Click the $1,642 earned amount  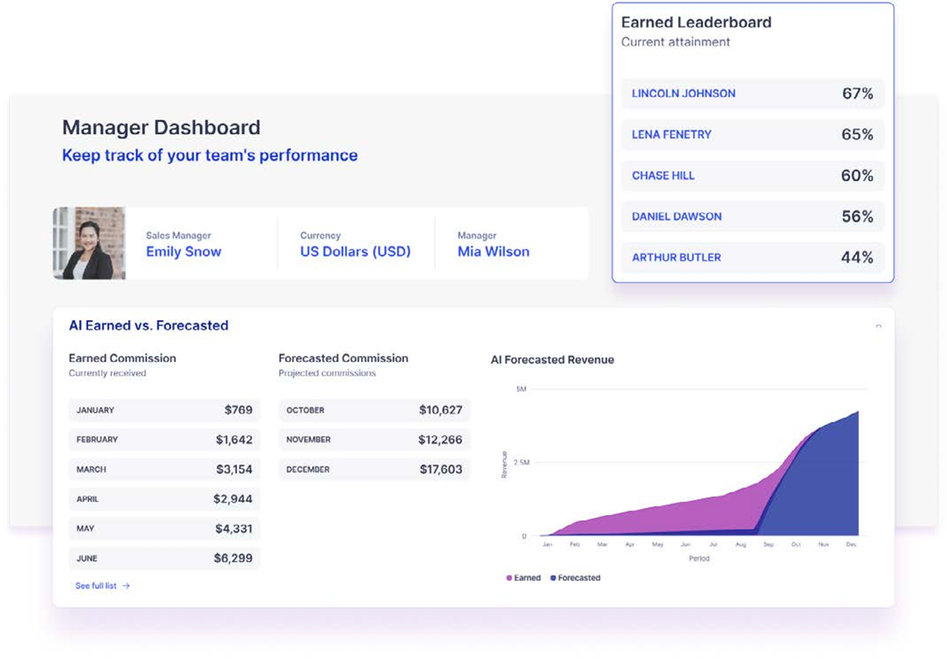(x=234, y=440)
